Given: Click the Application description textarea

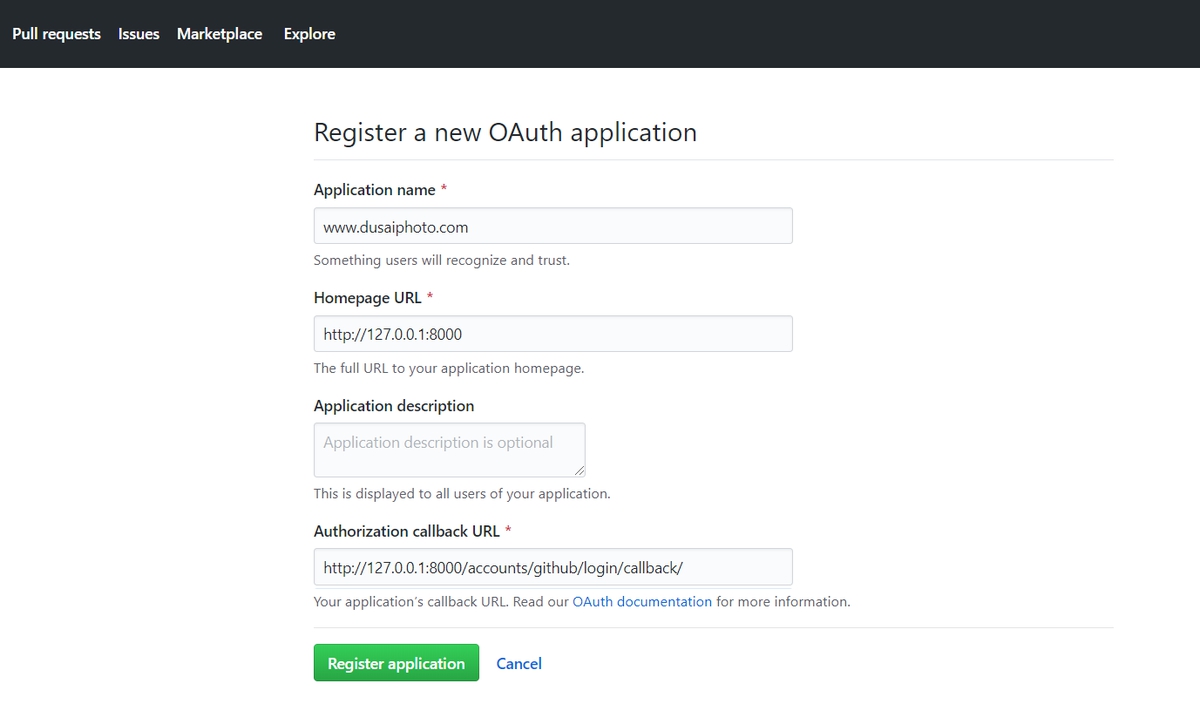Looking at the screenshot, I should tap(449, 449).
